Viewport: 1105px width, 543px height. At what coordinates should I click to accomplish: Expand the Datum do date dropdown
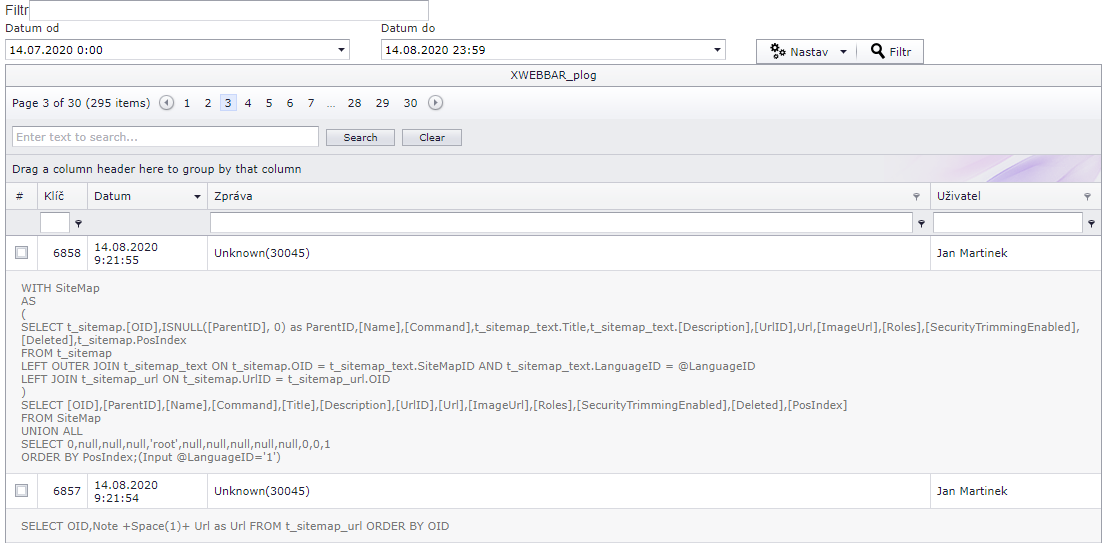tap(717, 50)
